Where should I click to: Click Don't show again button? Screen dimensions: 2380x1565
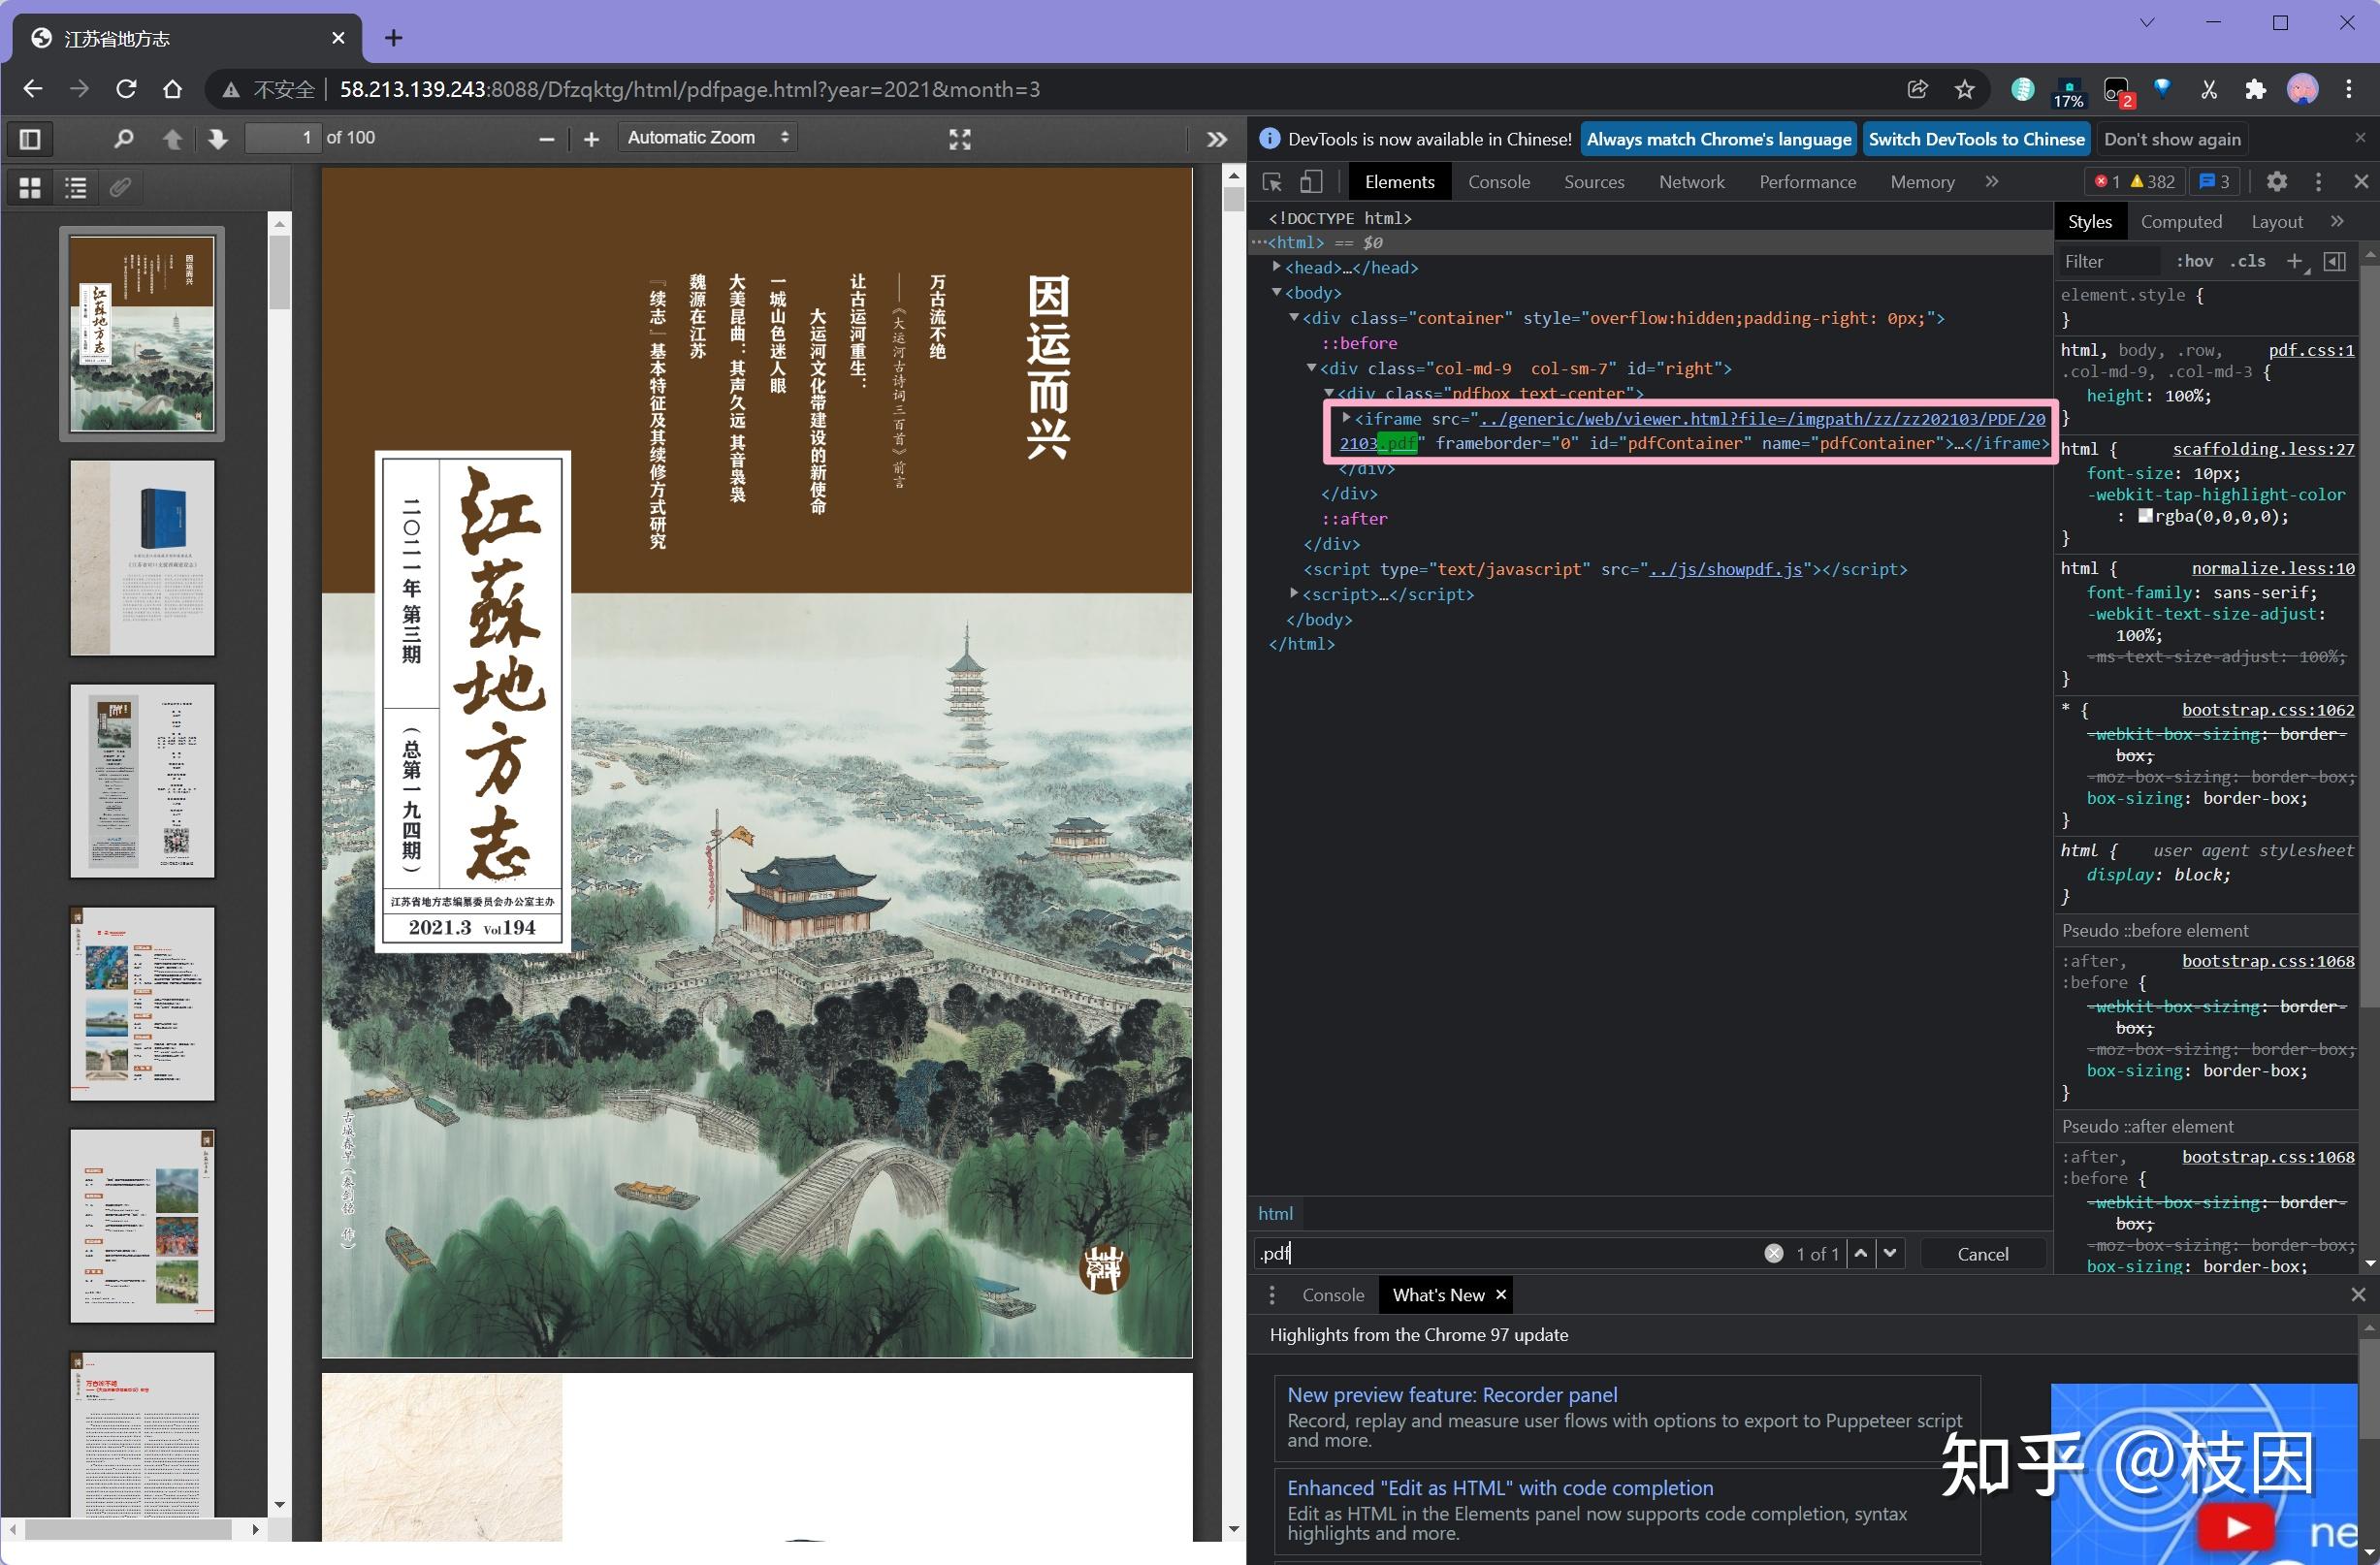[x=2172, y=139]
